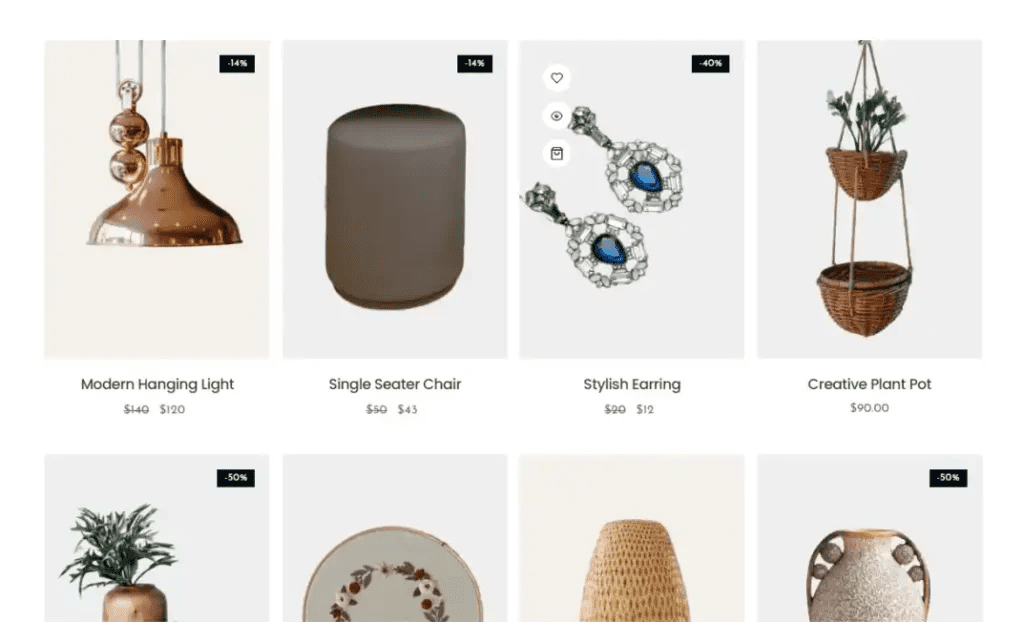Click -14% badge on Modern Hanging Light
1024x622 pixels.
click(237, 63)
